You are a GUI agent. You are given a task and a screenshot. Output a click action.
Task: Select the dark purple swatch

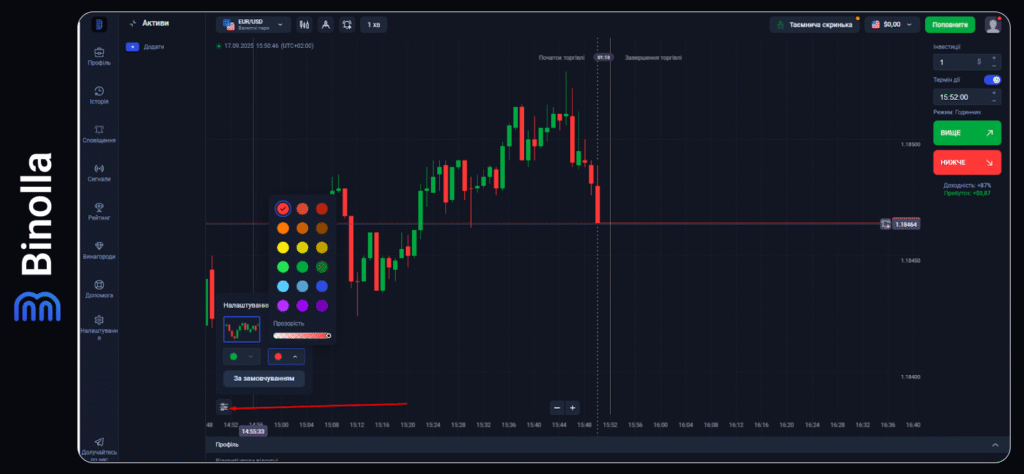(x=322, y=306)
